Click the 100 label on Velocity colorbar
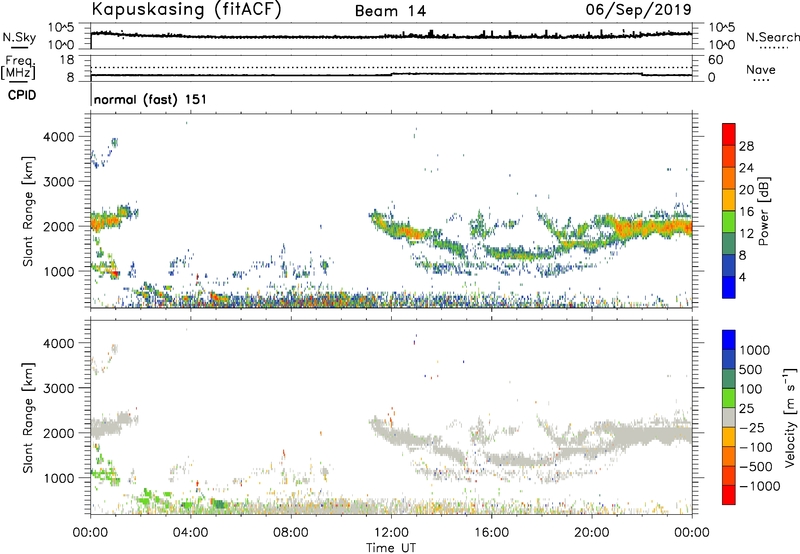The image size is (800, 554). pos(751,389)
